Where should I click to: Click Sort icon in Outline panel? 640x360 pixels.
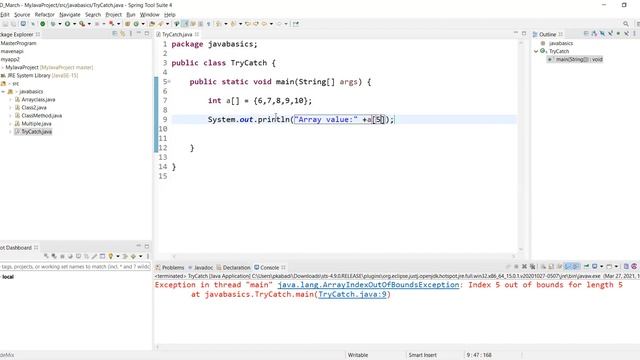point(594,34)
